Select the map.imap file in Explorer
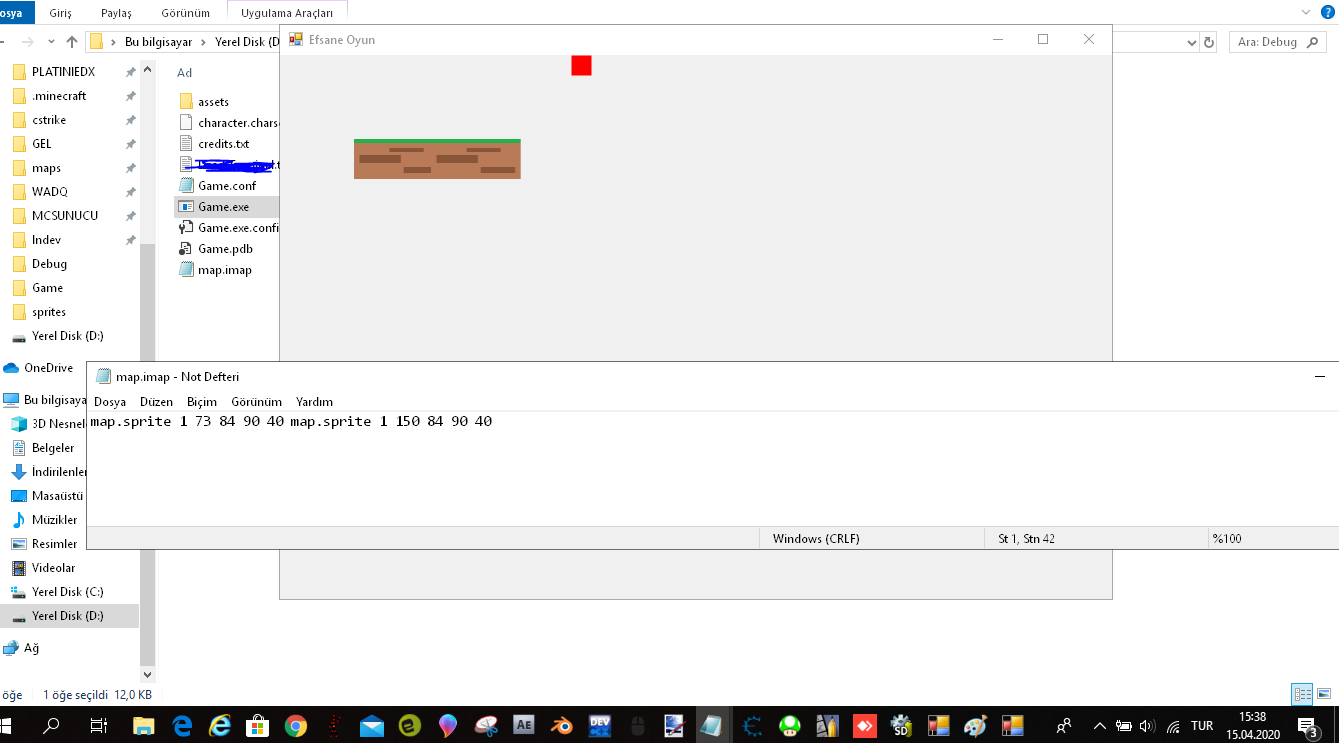1339x743 pixels. [x=225, y=270]
